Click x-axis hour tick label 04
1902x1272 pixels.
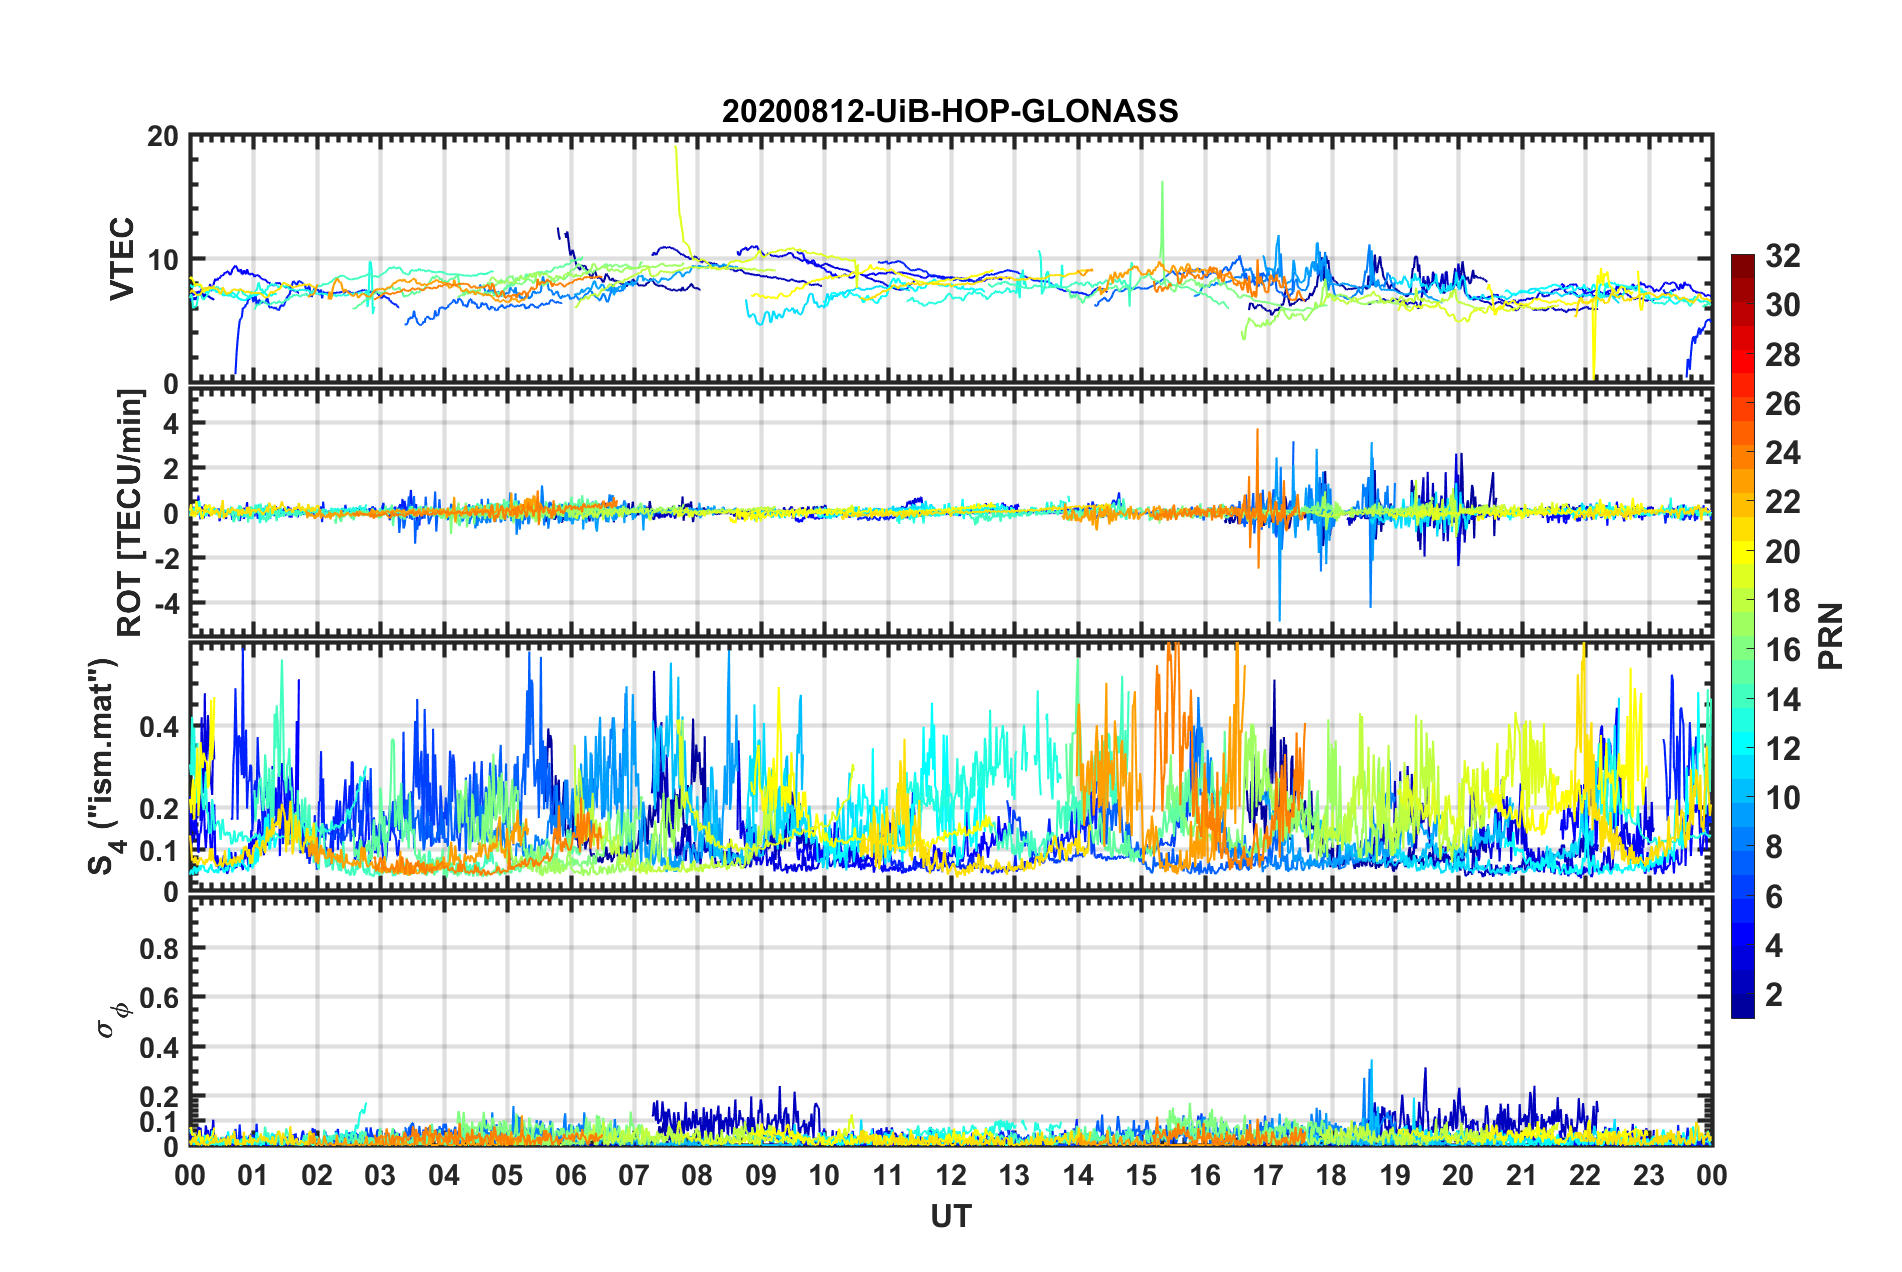pyautogui.click(x=444, y=1175)
